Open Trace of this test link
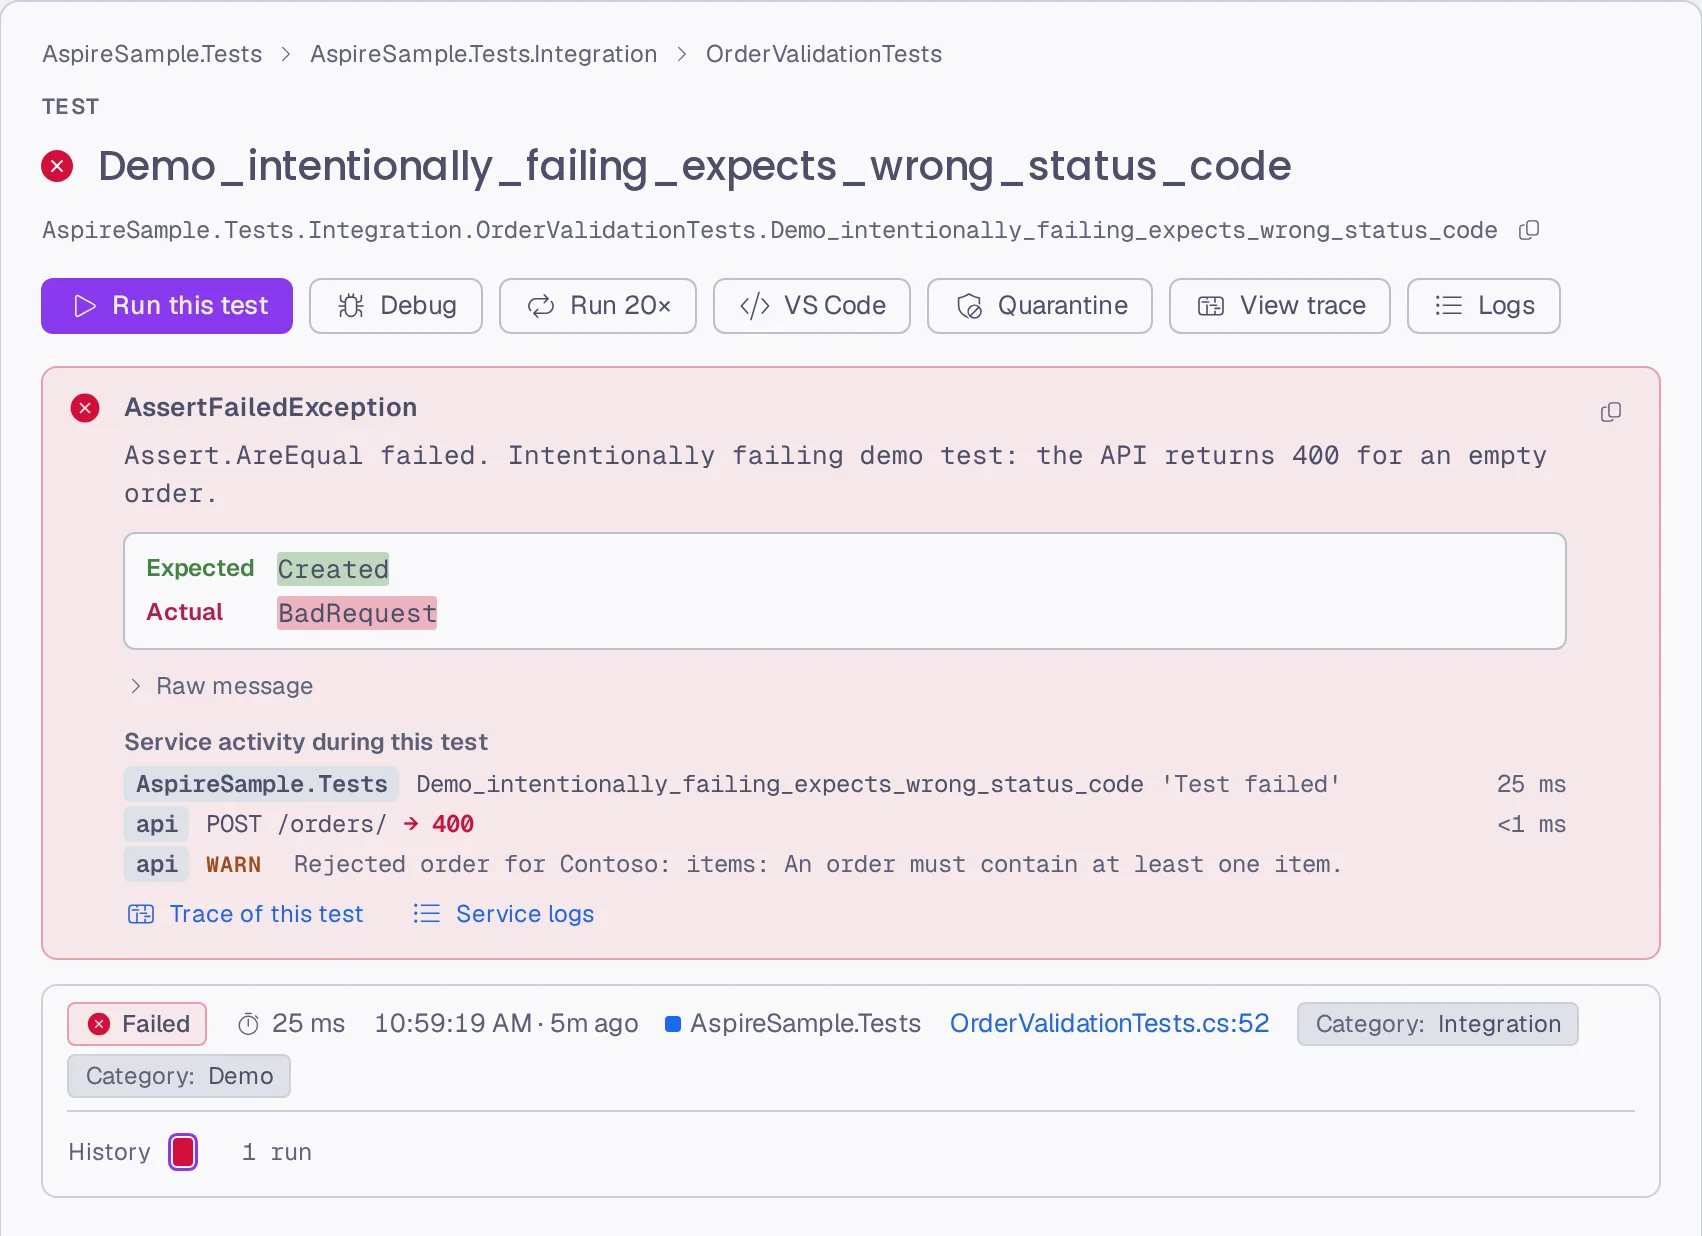This screenshot has height=1236, width=1702. (246, 914)
